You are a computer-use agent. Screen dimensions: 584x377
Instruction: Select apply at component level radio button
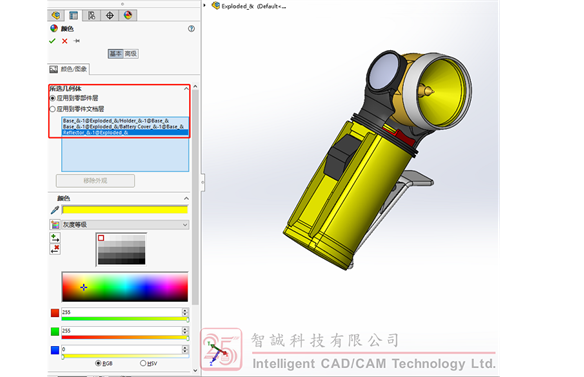tap(53, 98)
